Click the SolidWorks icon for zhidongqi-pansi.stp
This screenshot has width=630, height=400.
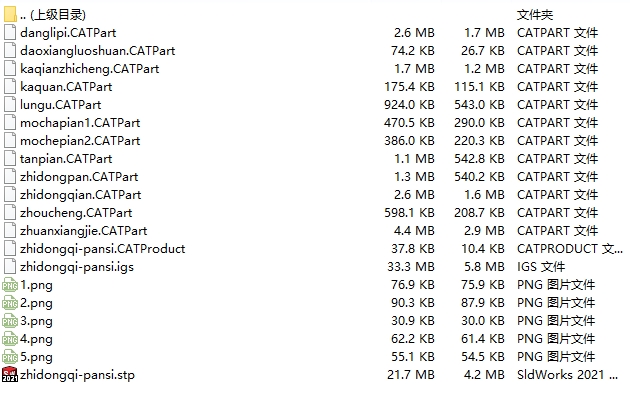coord(10,374)
